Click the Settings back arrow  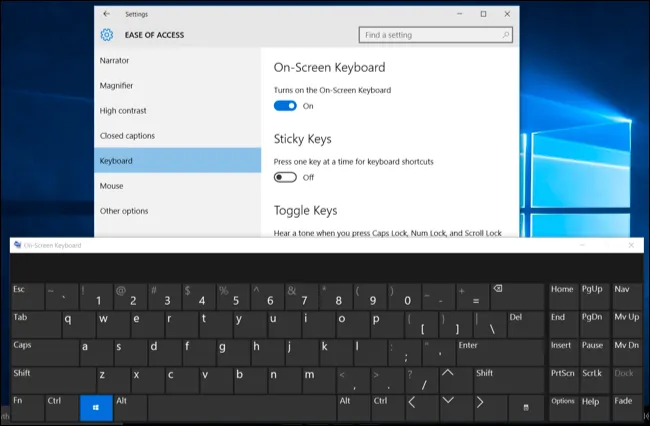pyautogui.click(x=107, y=14)
